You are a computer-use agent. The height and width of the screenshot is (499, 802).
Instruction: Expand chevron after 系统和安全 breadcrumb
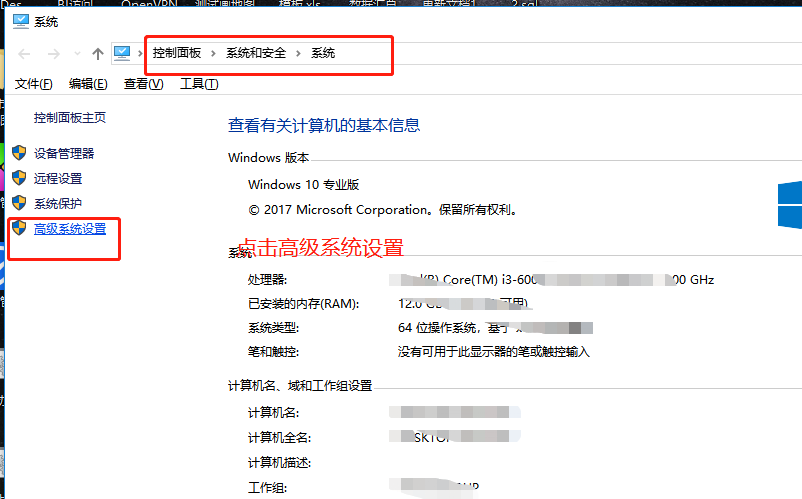click(x=298, y=53)
